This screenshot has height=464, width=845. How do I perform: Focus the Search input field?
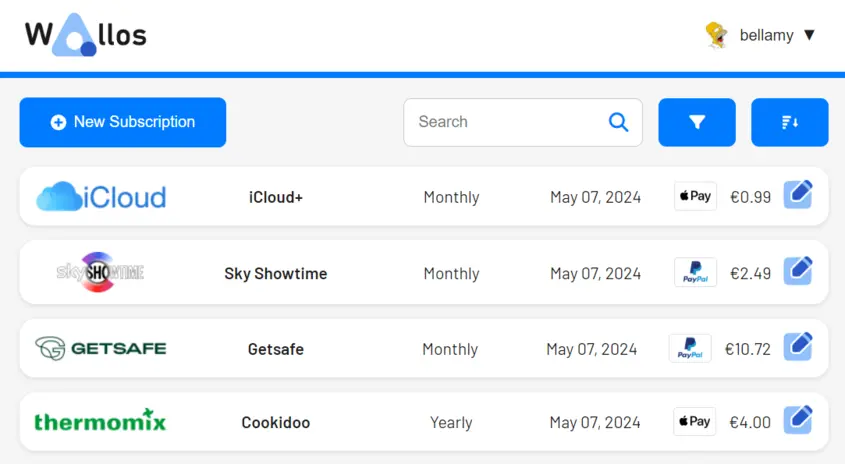coord(505,122)
